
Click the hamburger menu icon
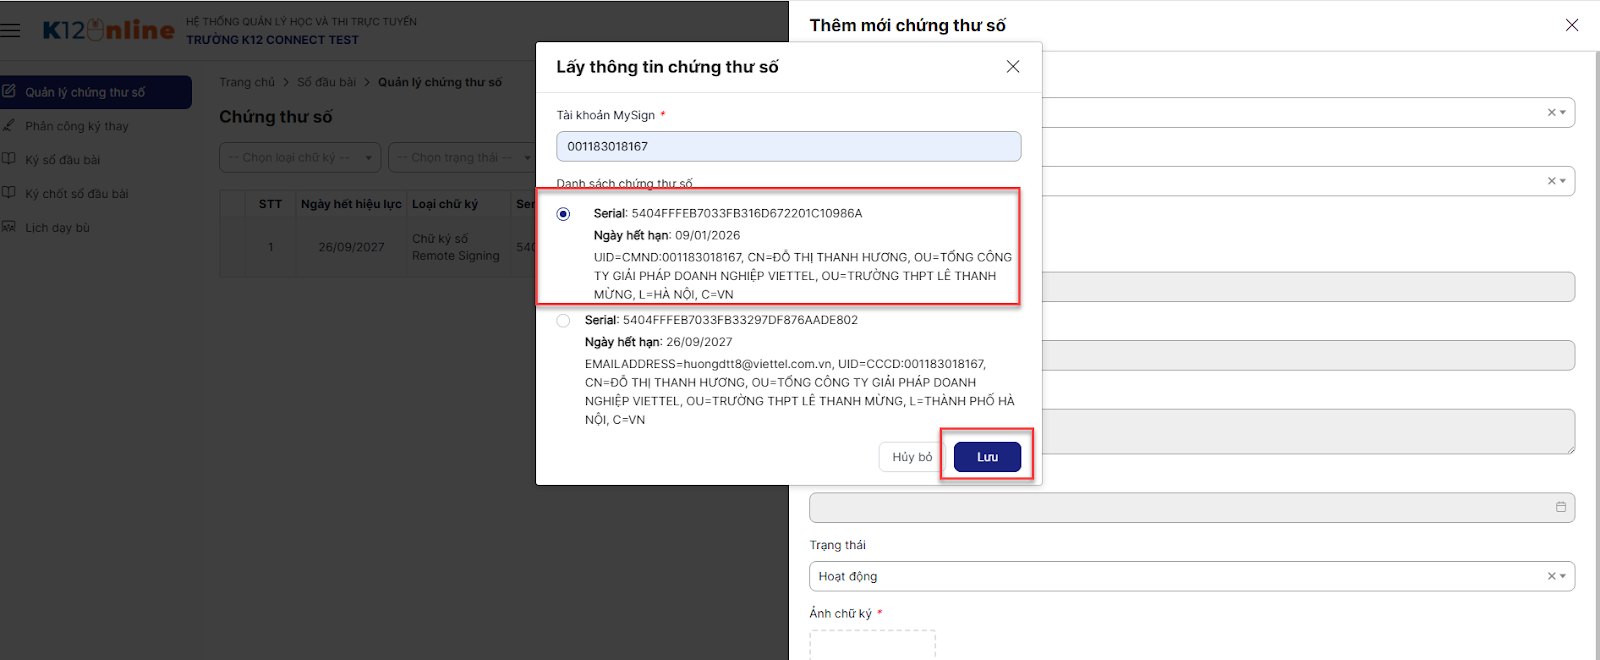pyautogui.click(x=11, y=30)
